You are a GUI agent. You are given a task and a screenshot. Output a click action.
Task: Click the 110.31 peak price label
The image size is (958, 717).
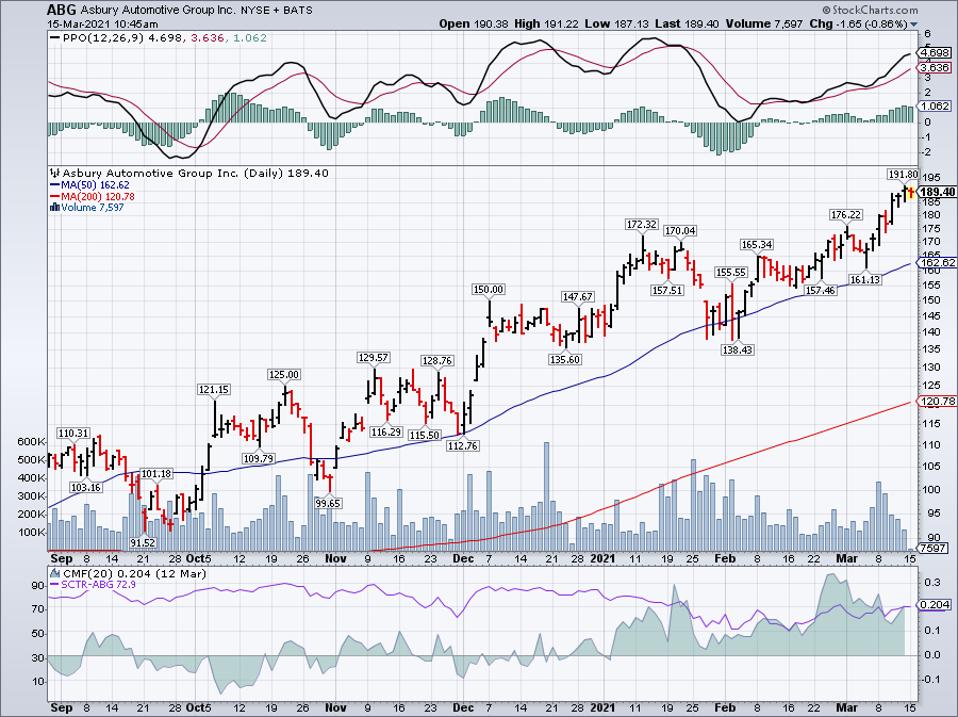tap(73, 433)
